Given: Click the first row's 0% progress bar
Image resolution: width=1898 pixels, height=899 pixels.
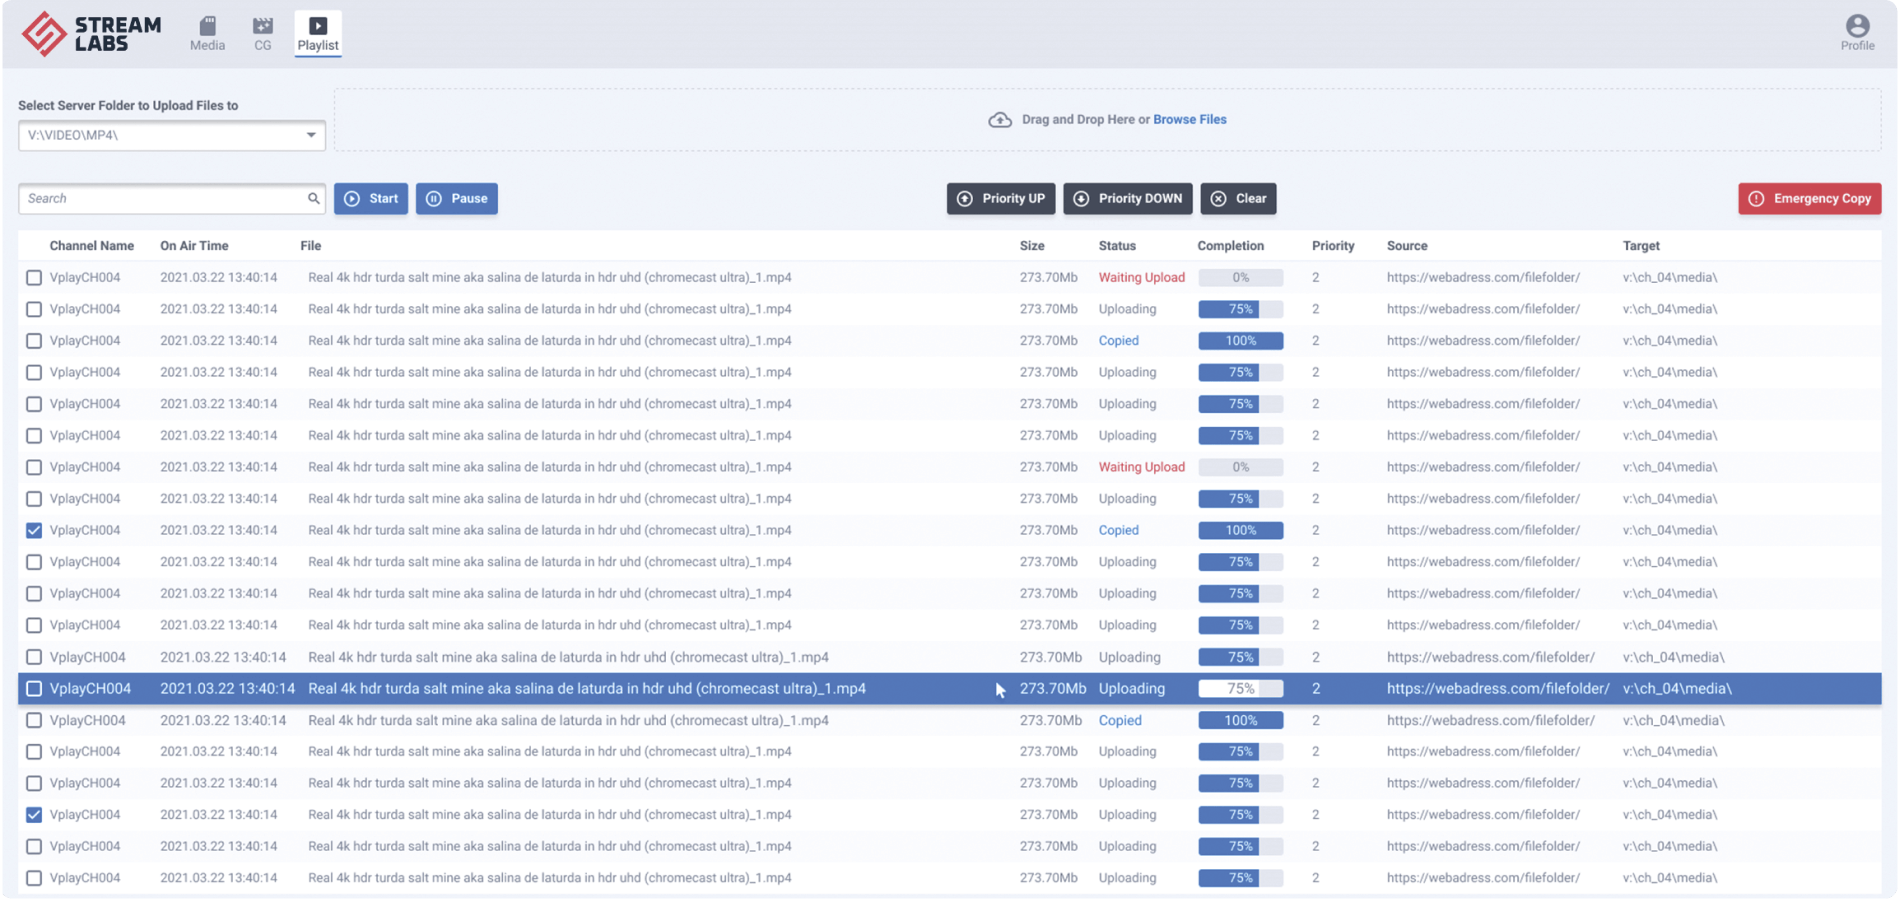Looking at the screenshot, I should click(x=1240, y=278).
